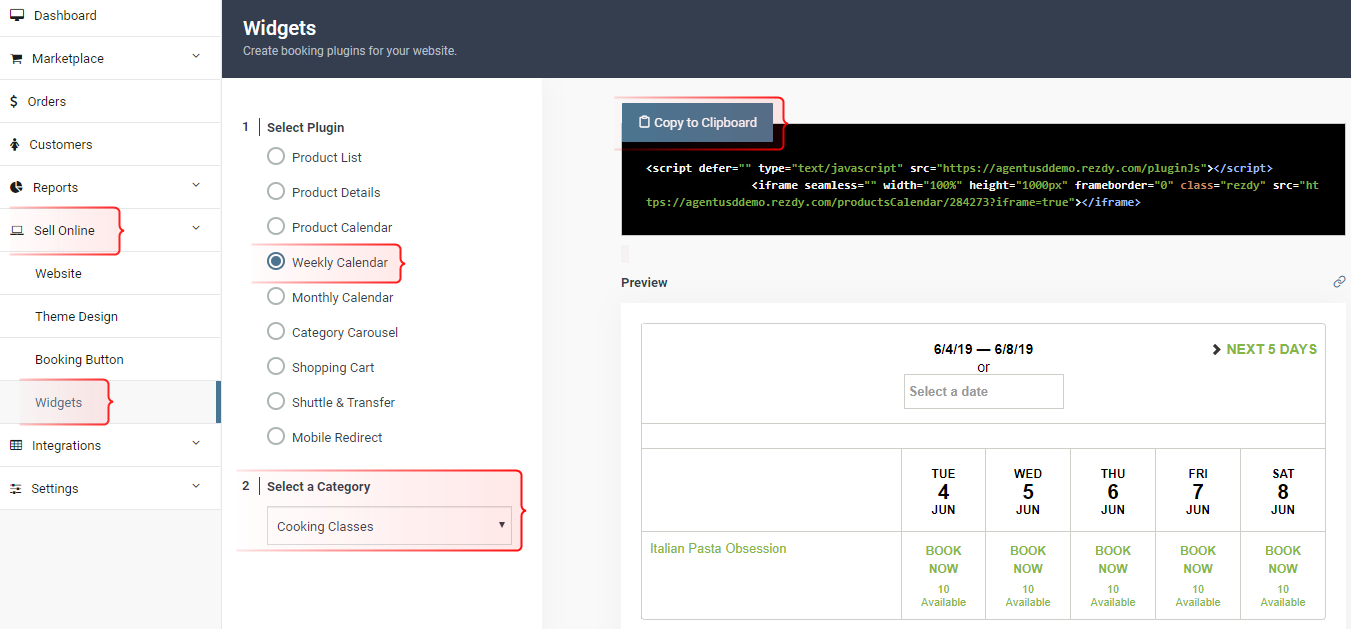Click Book Now for Tuesday 4 June
The image size is (1351, 629).
[x=943, y=559]
